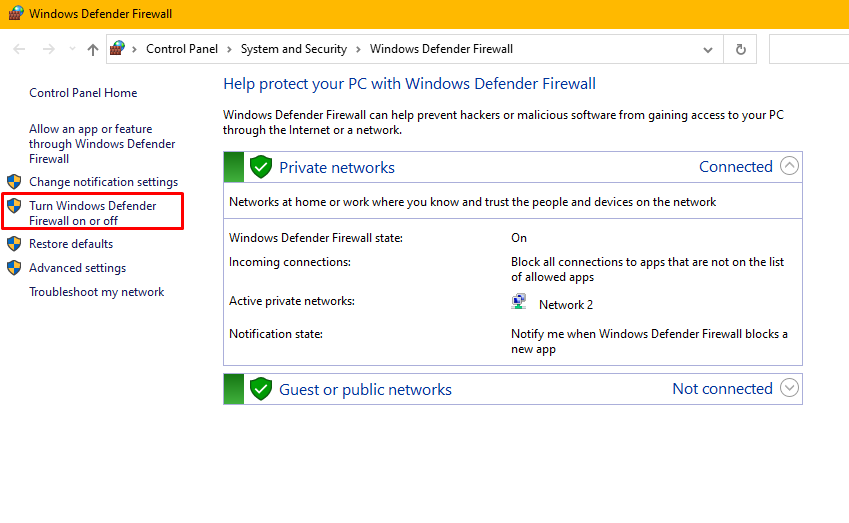Click Windows Defender Firewall breadcrumb
The height and width of the screenshot is (523, 849).
tap(441, 49)
